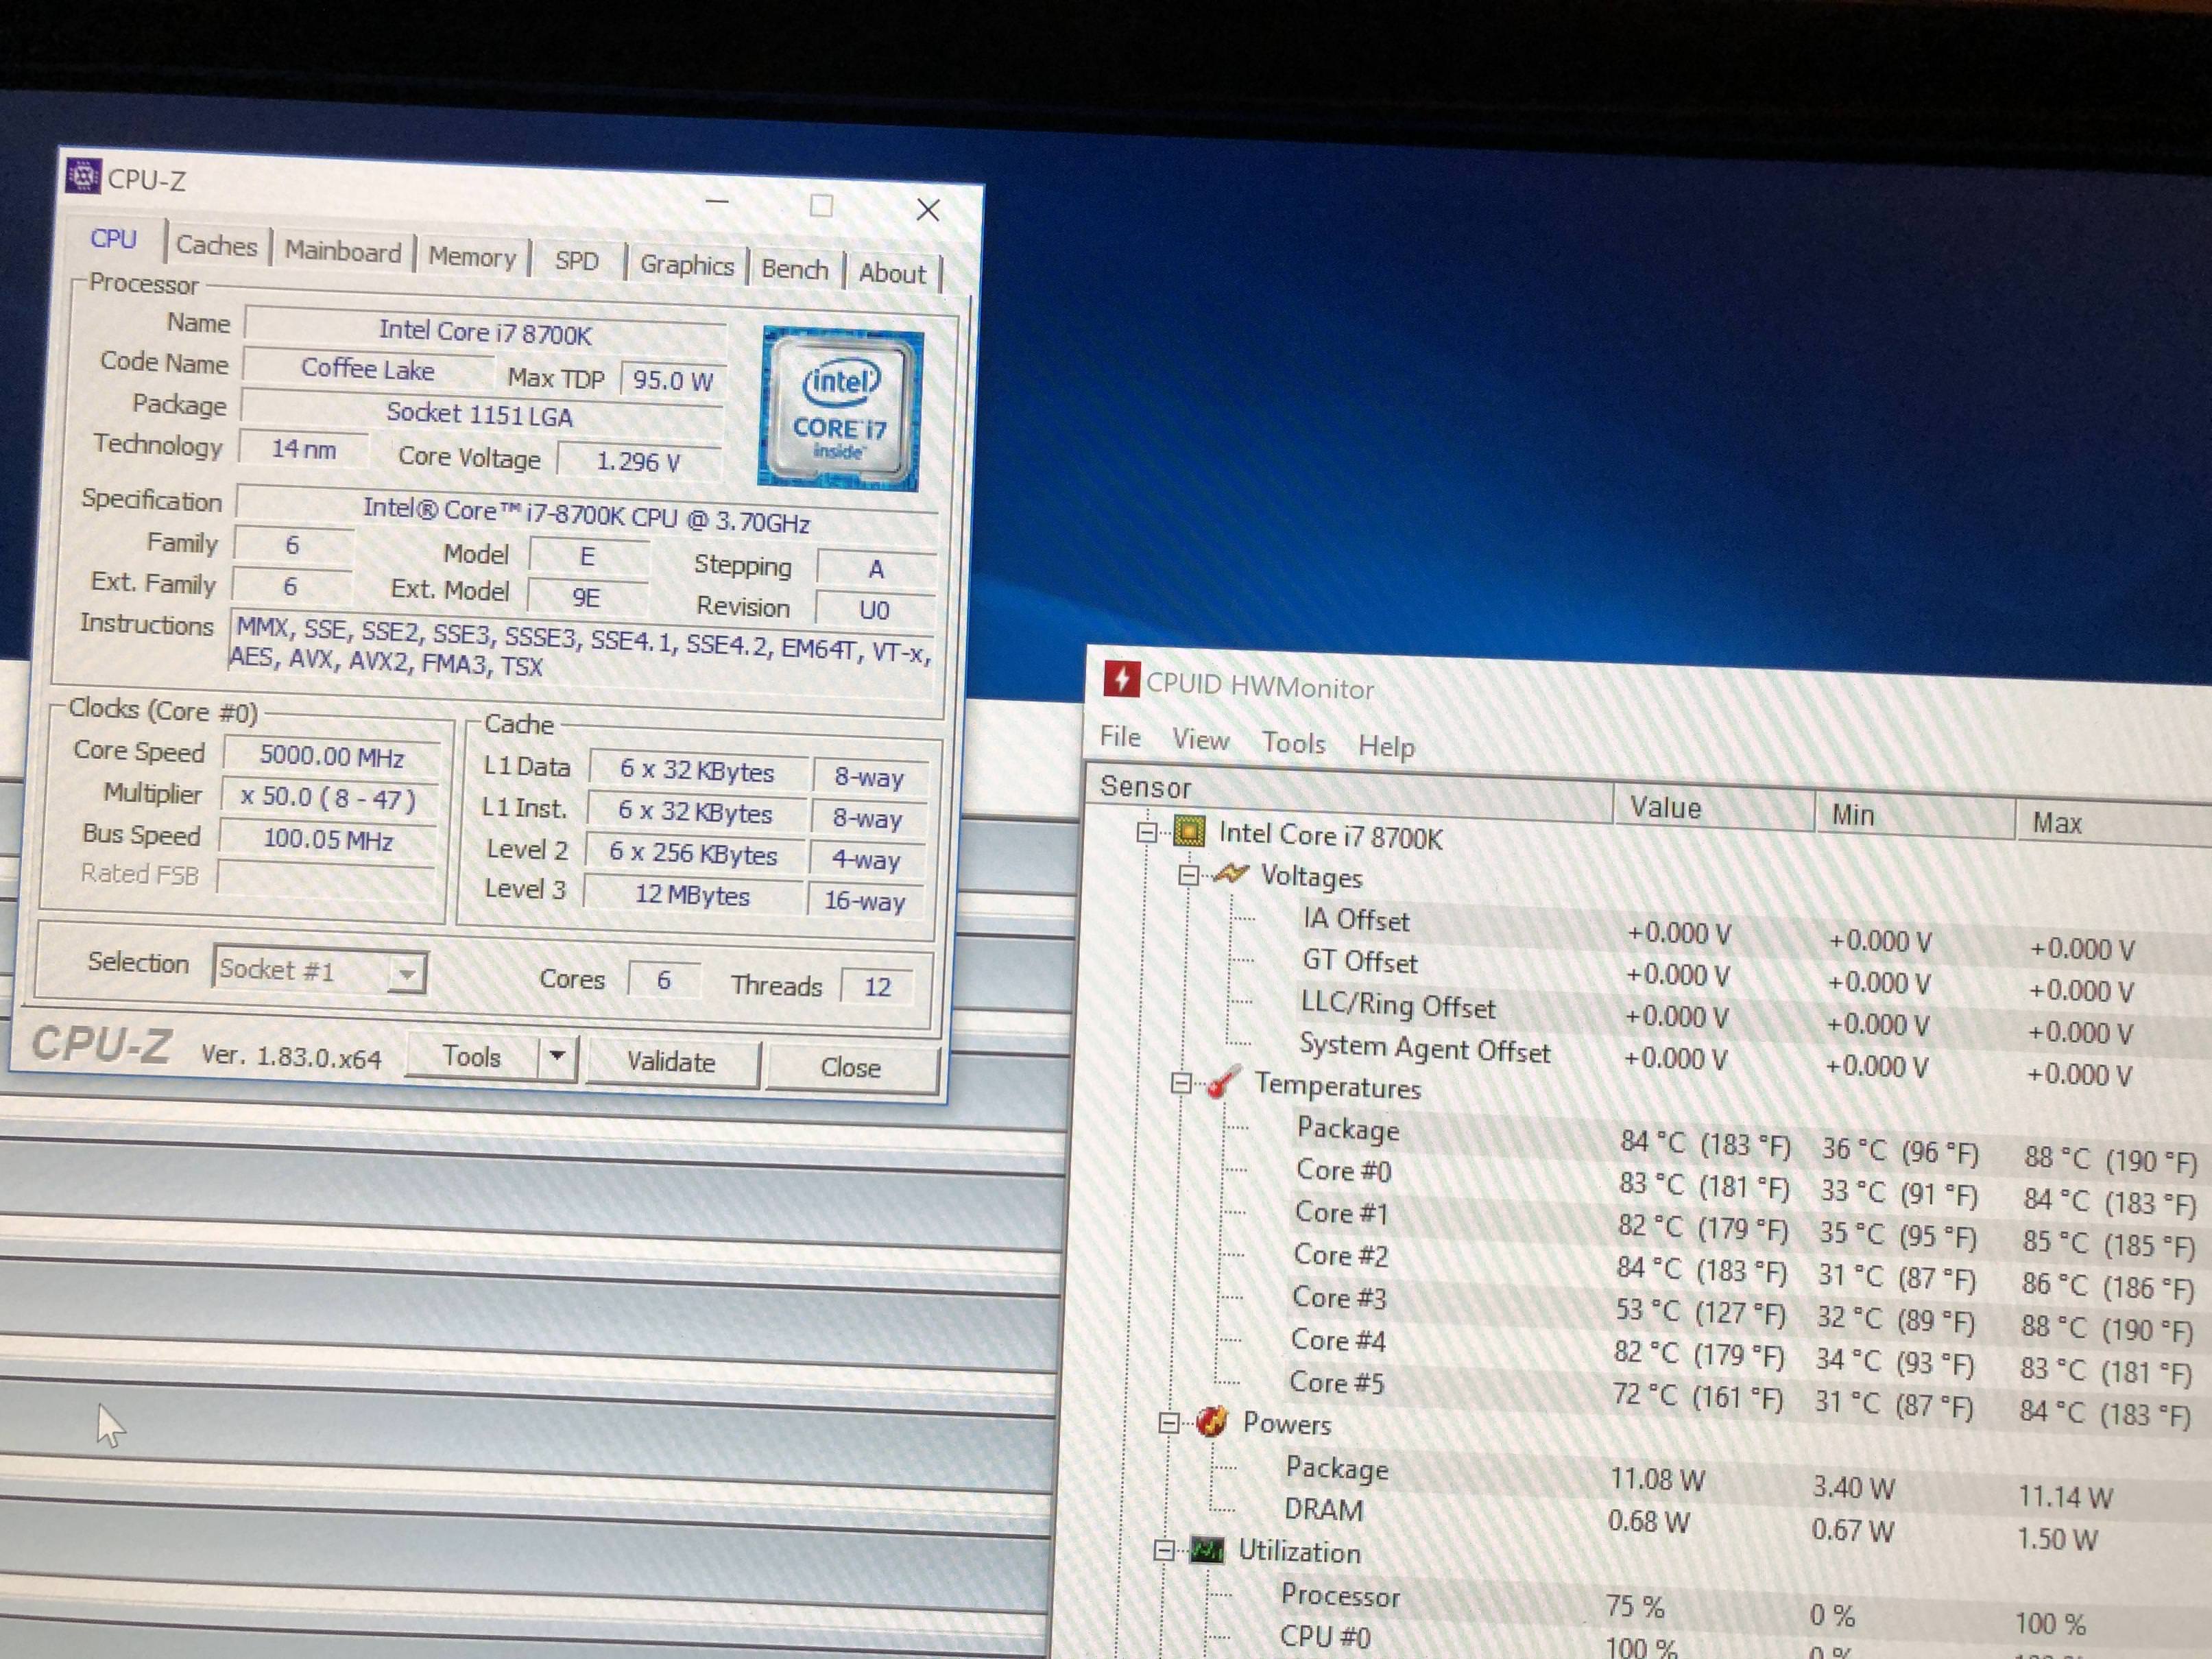Collapse the Powers tree node
This screenshot has width=2212, height=1659.
point(1169,1422)
